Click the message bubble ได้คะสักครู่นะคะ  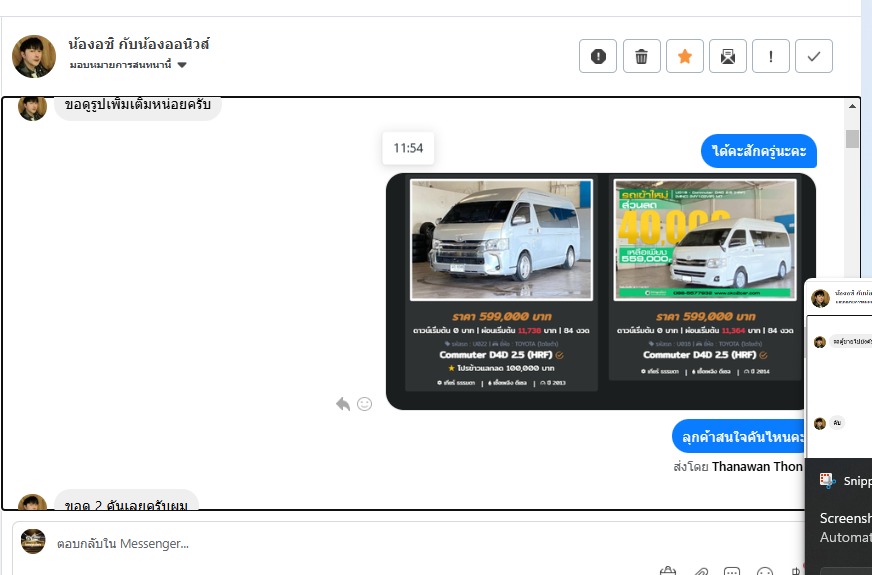tap(759, 151)
